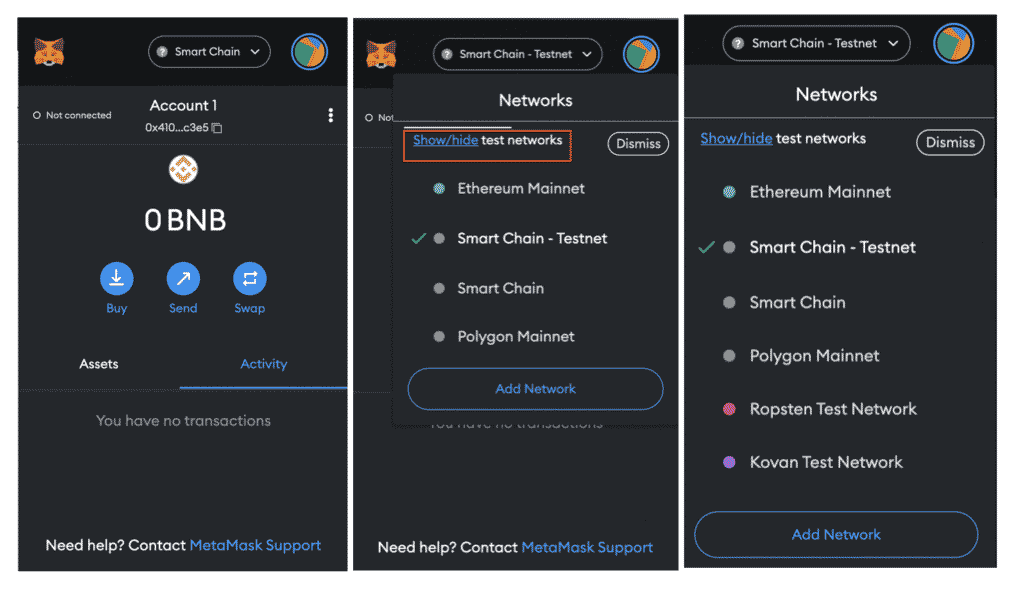Click Show/hide link highlighted in red

(x=445, y=140)
